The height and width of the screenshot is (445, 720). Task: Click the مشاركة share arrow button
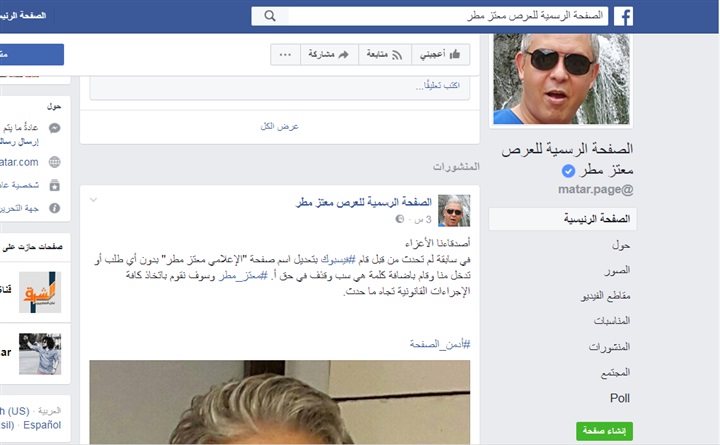tap(329, 55)
